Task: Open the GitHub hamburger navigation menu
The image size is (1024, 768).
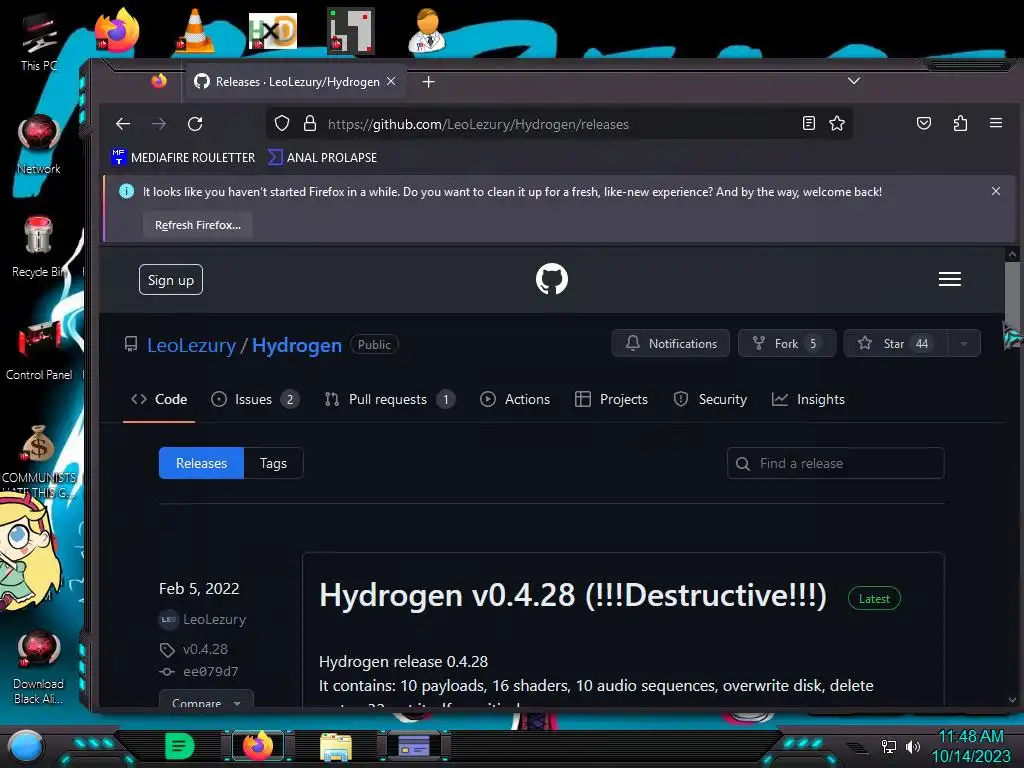Action: click(950, 280)
